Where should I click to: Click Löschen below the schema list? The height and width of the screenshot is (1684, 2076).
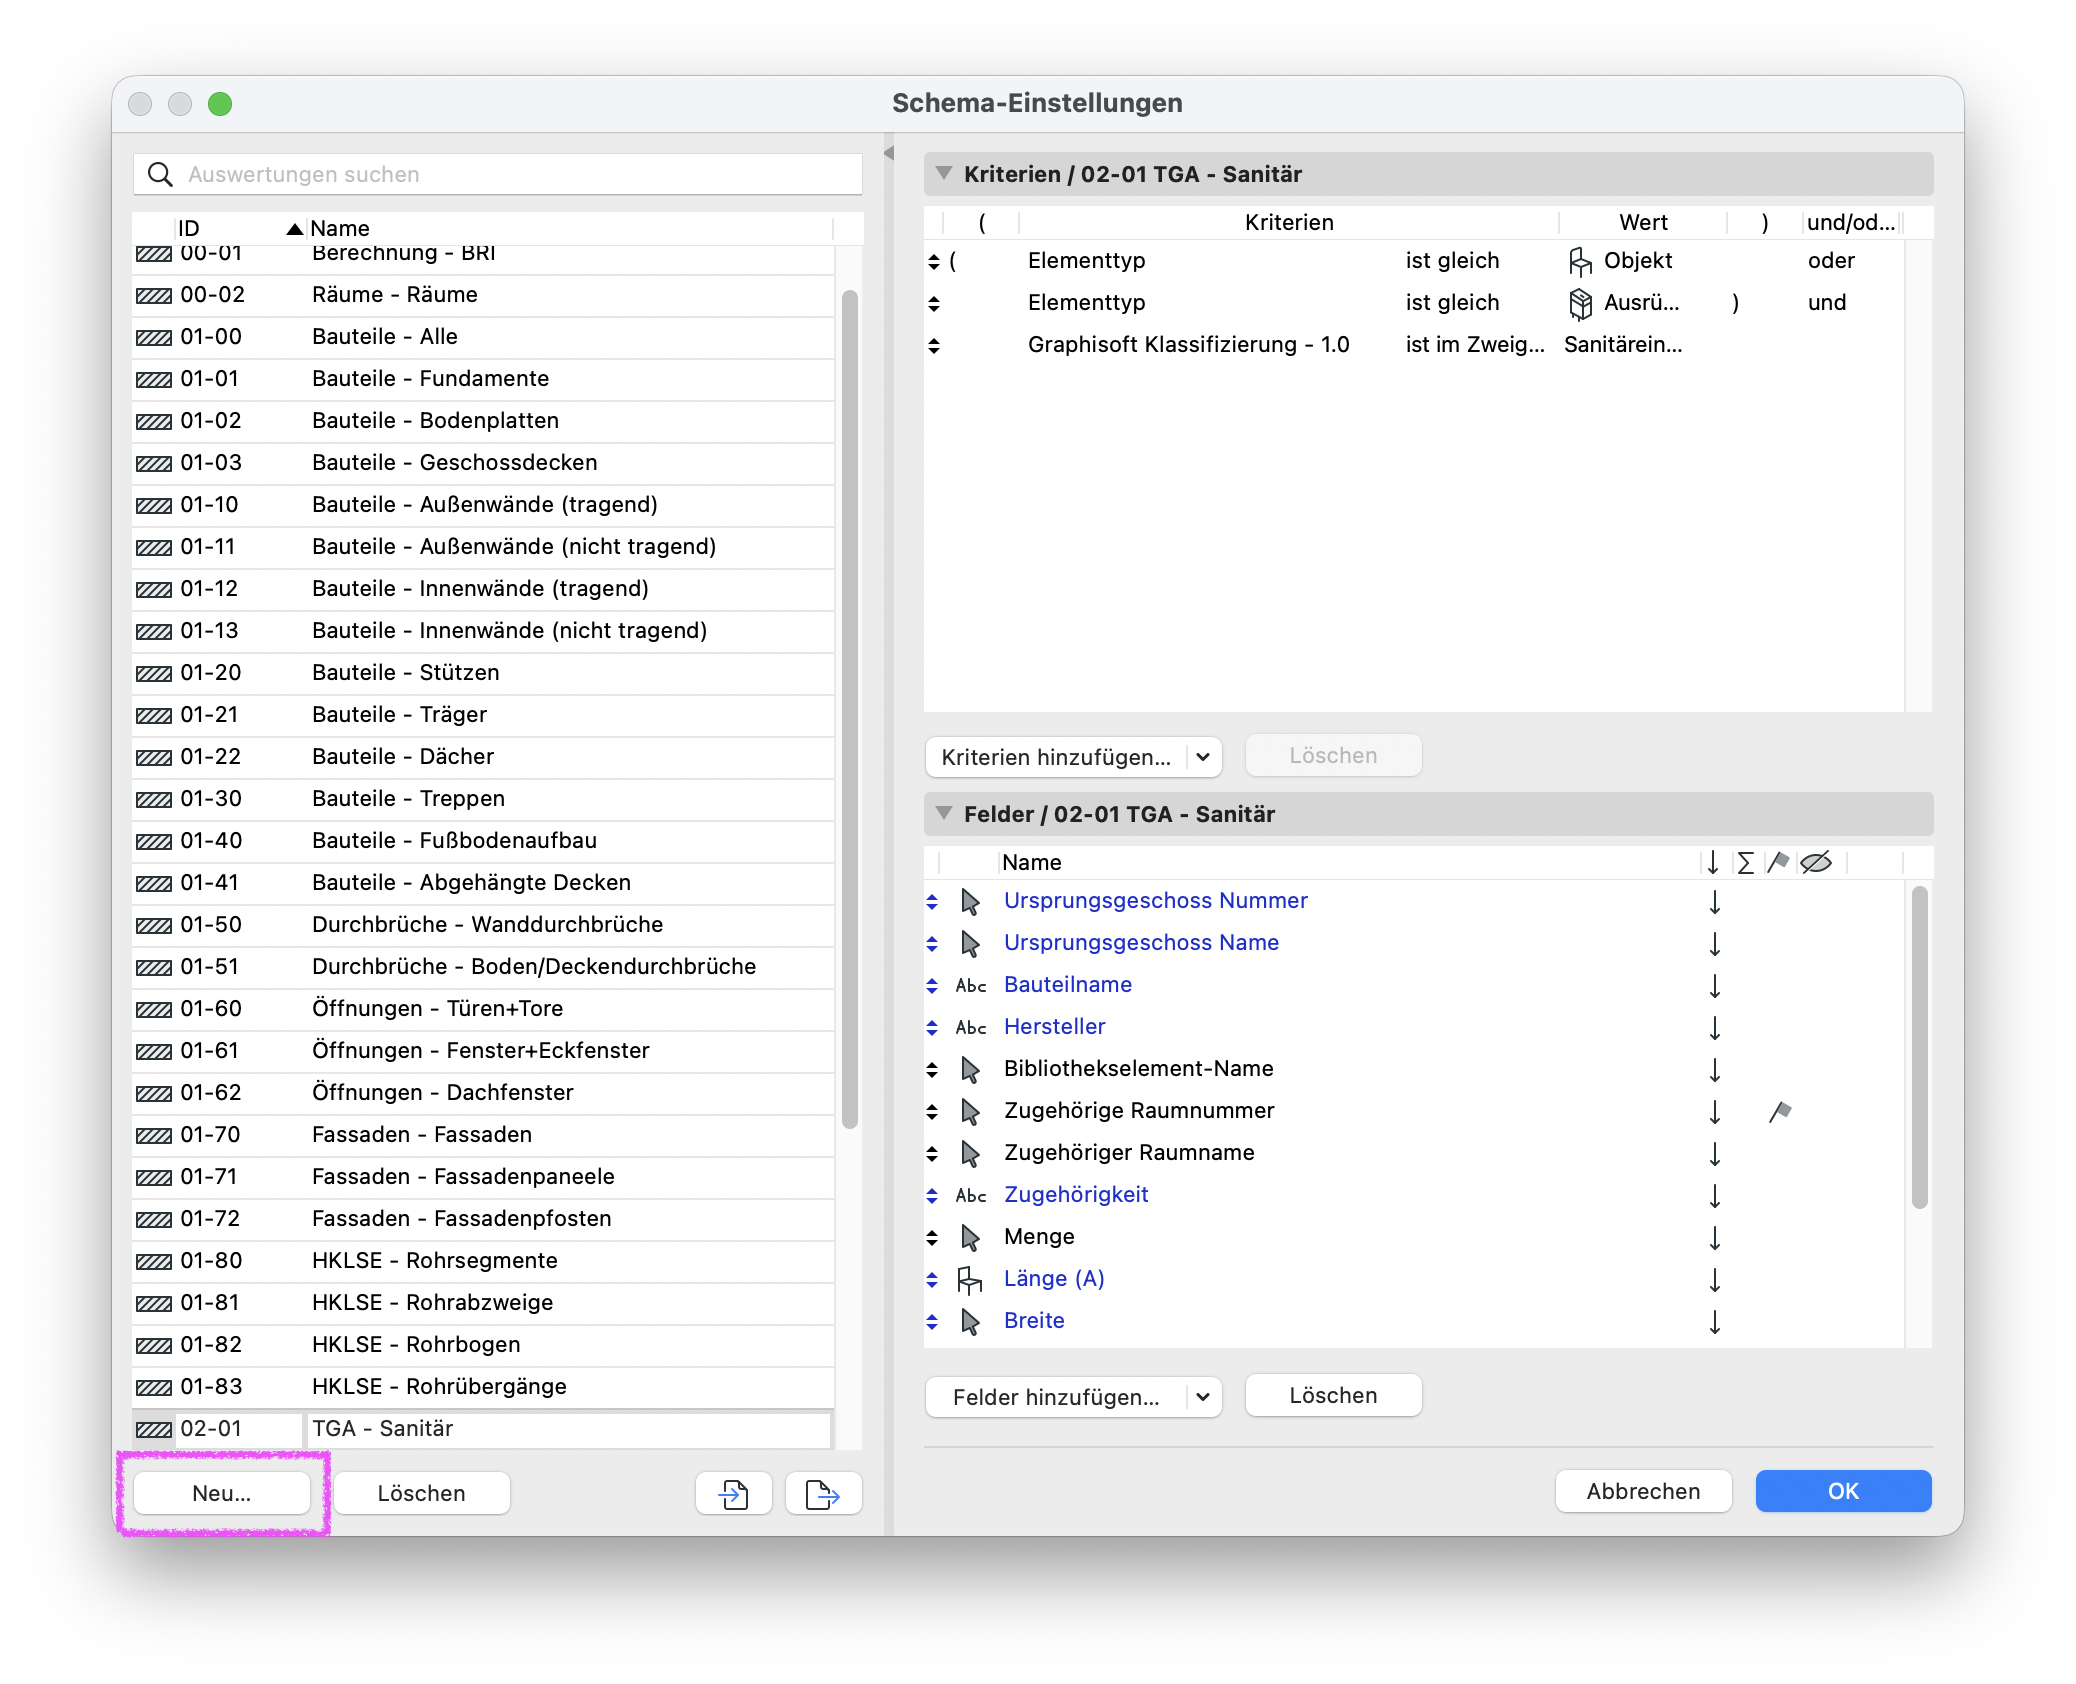coord(421,1494)
